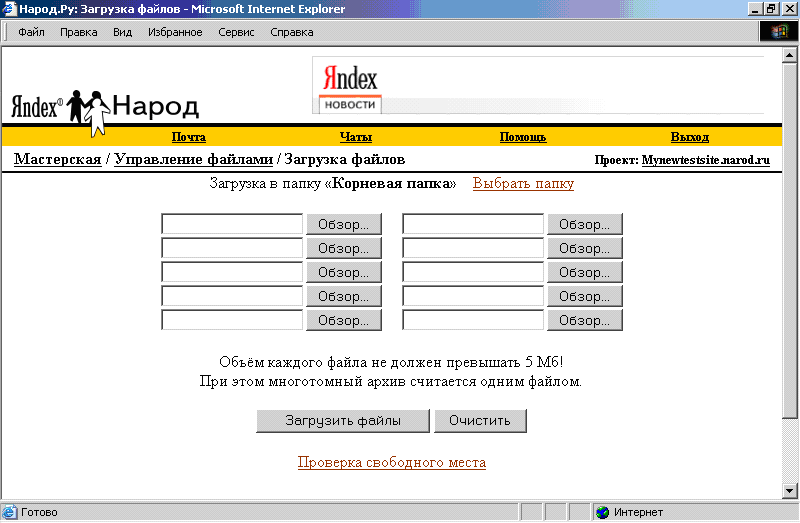Click the Yandex Народ logo
Screen dimensions: 800x523
point(105,111)
